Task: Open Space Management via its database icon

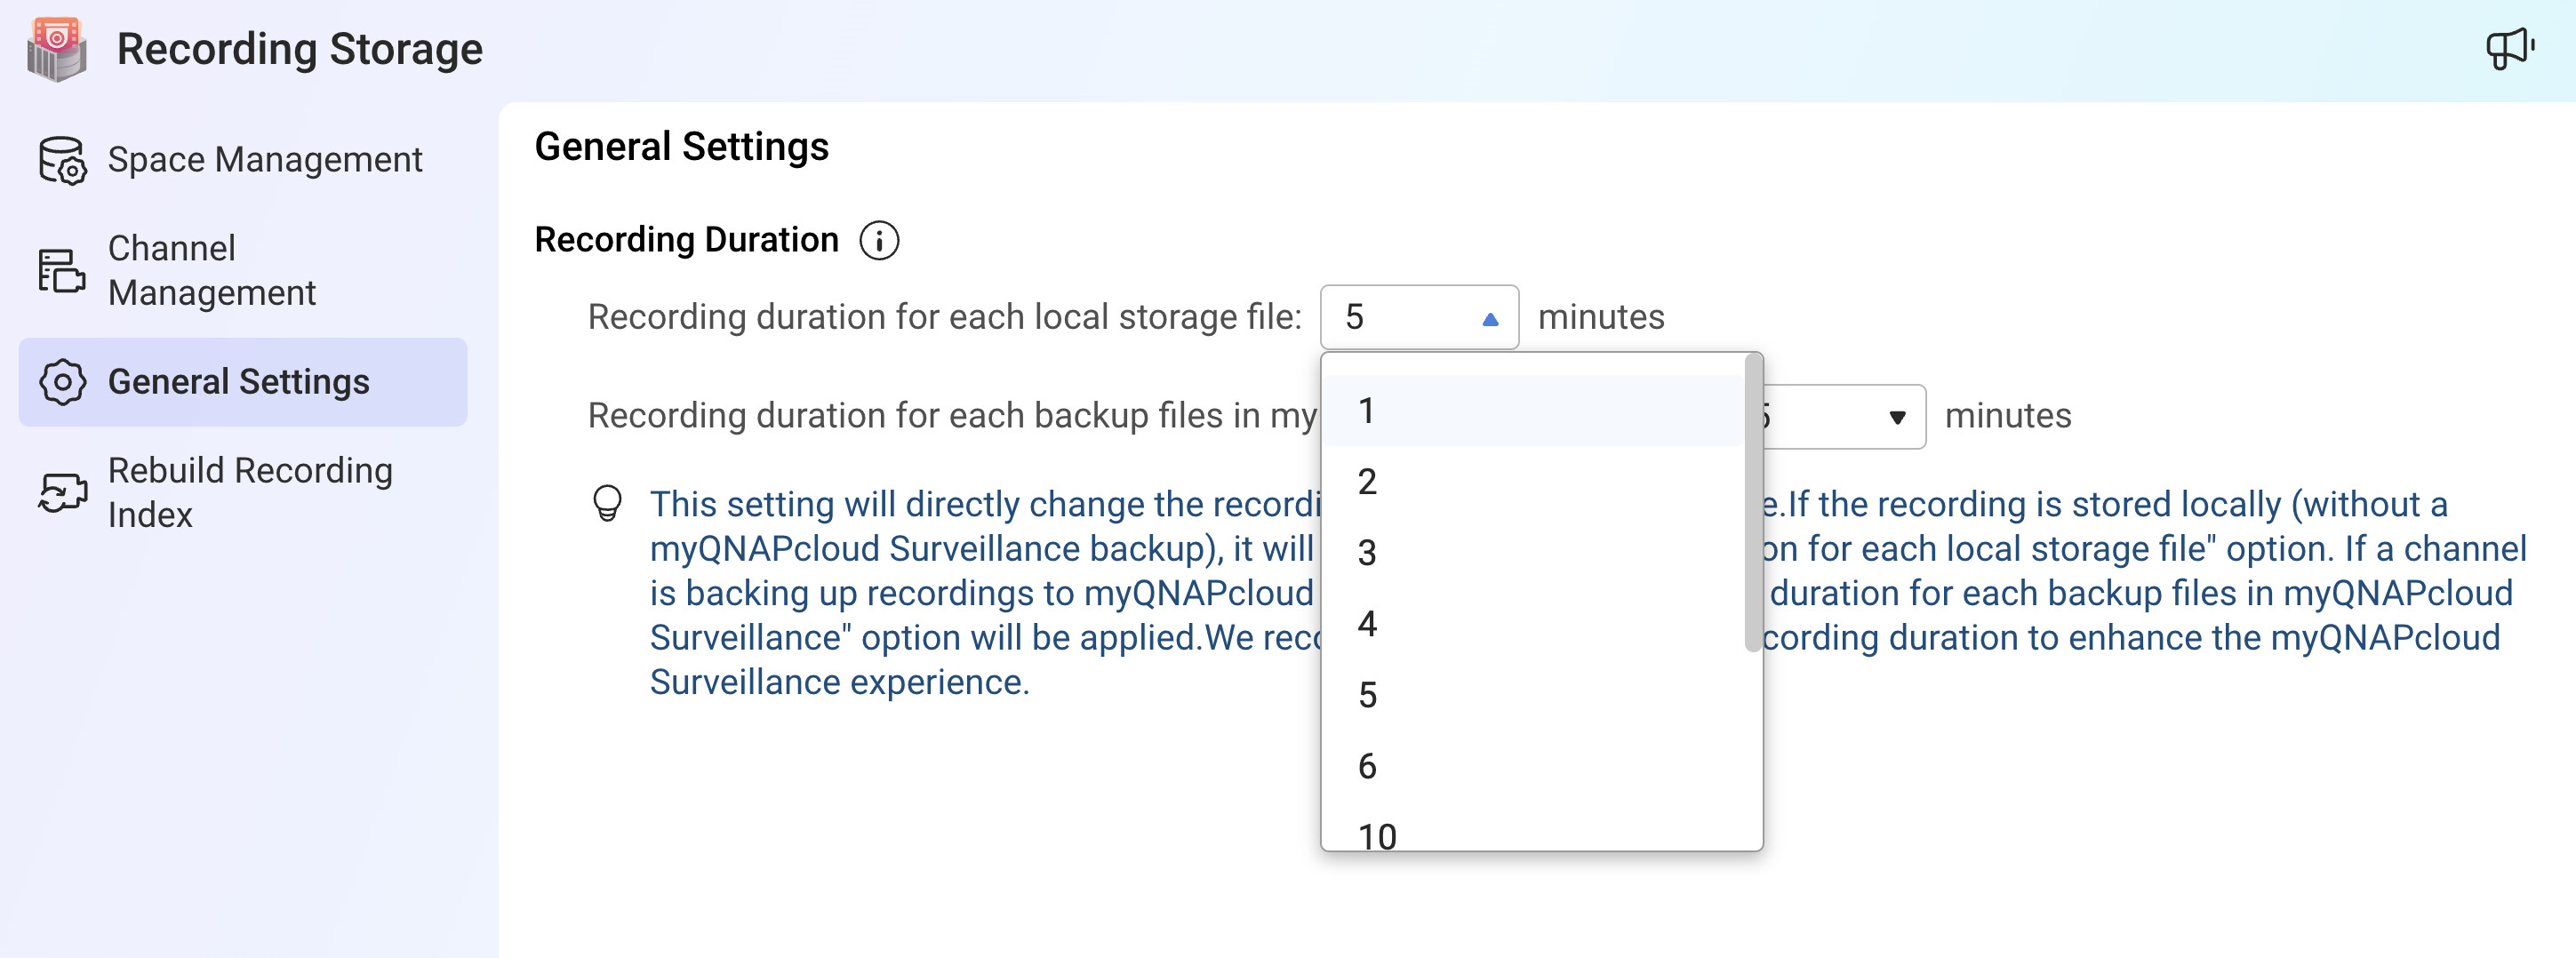Action: tap(62, 160)
